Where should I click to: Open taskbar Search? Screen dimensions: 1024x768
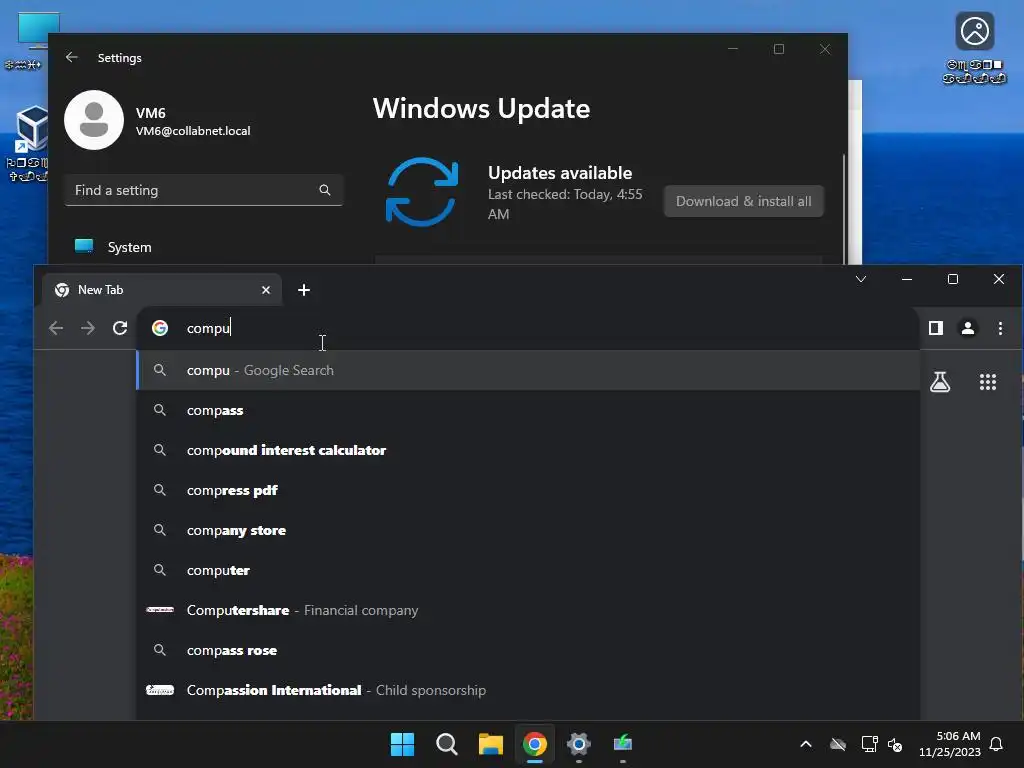(x=447, y=744)
